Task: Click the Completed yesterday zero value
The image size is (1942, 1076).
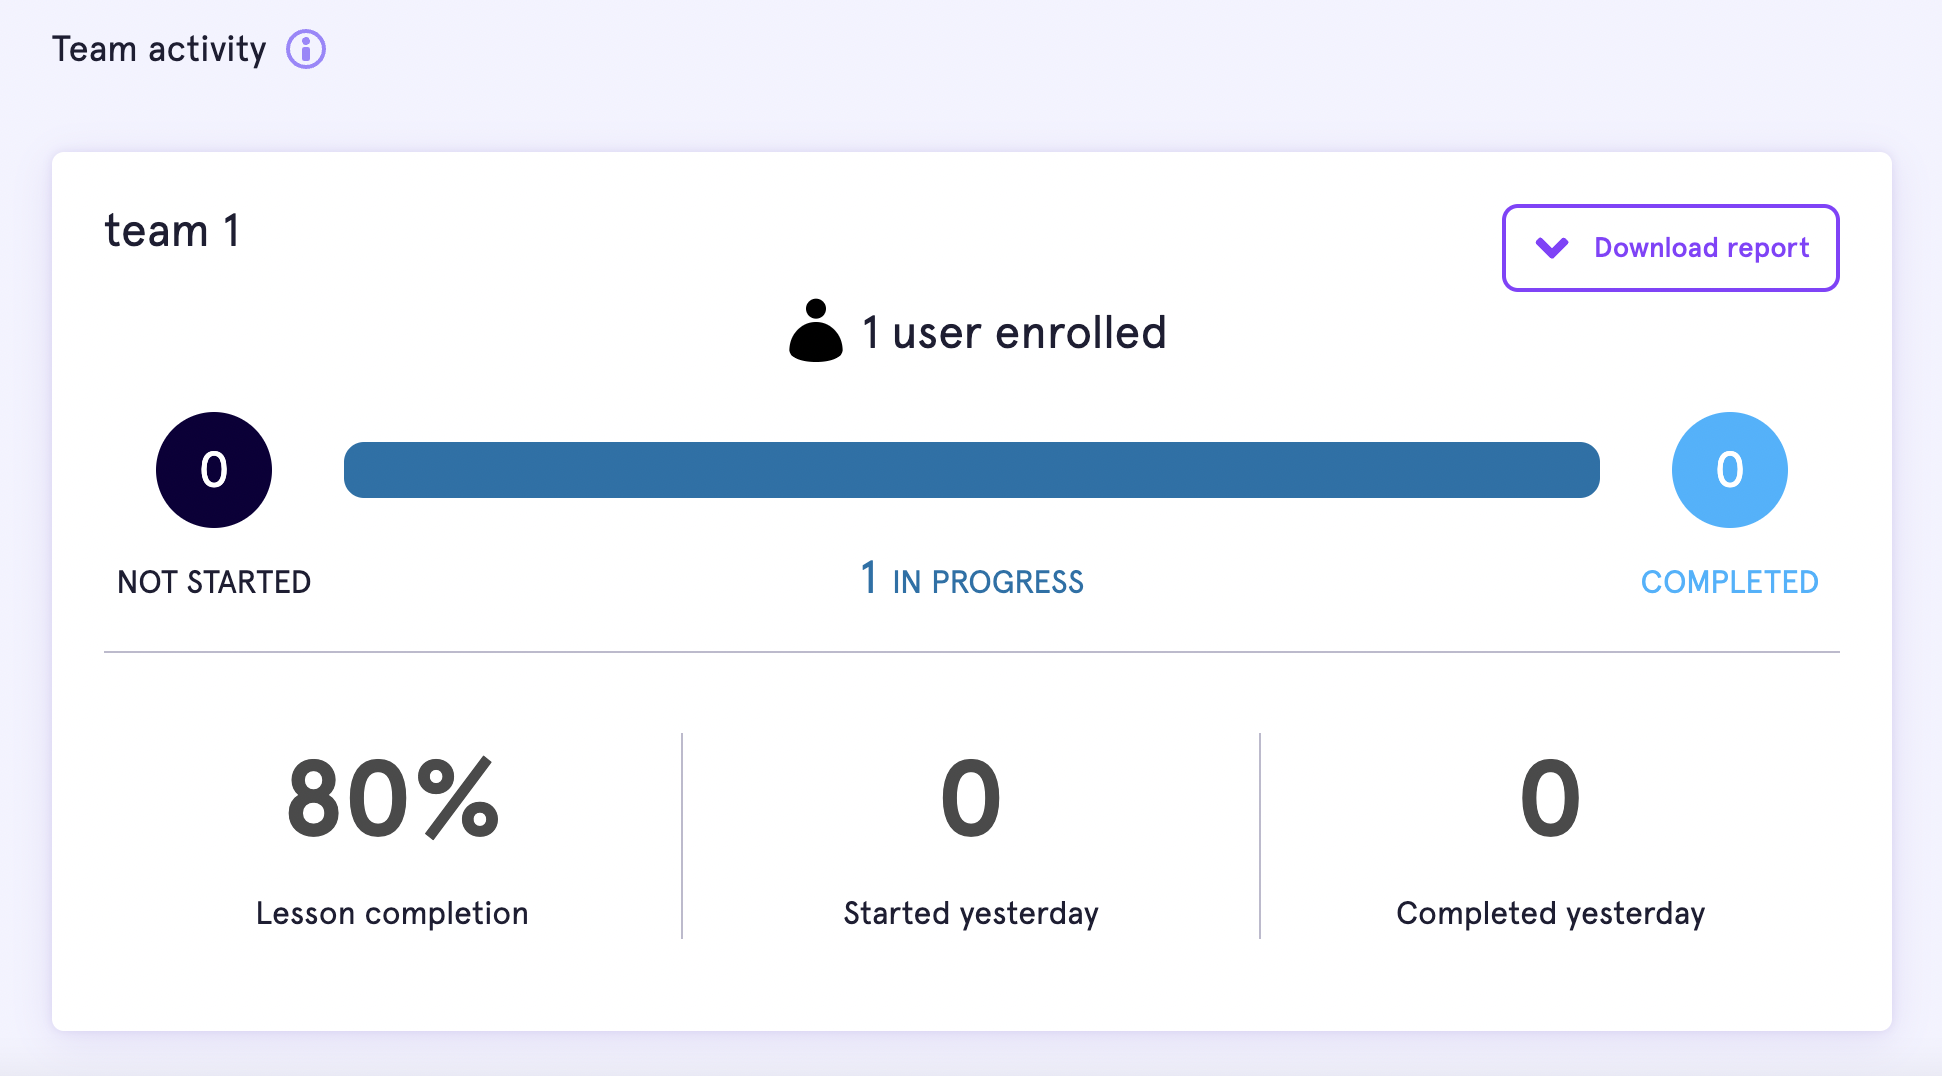Action: 1550,799
